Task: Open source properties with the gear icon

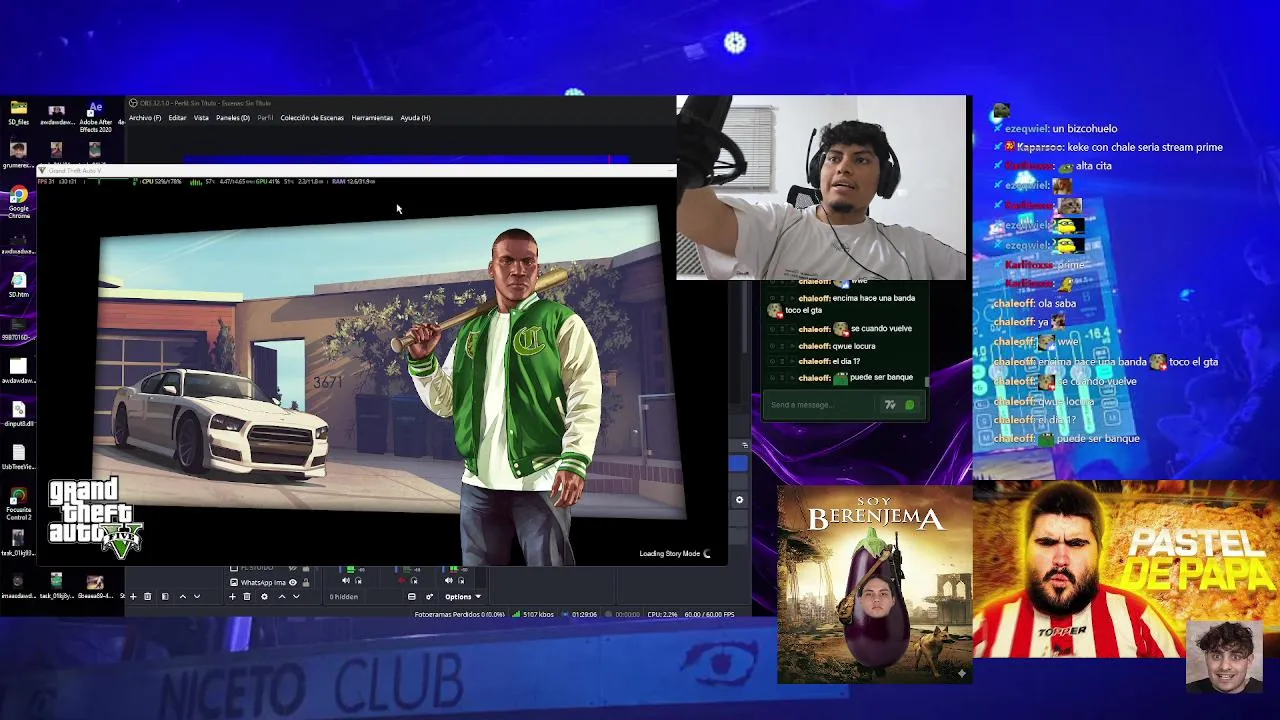Action: tap(264, 596)
